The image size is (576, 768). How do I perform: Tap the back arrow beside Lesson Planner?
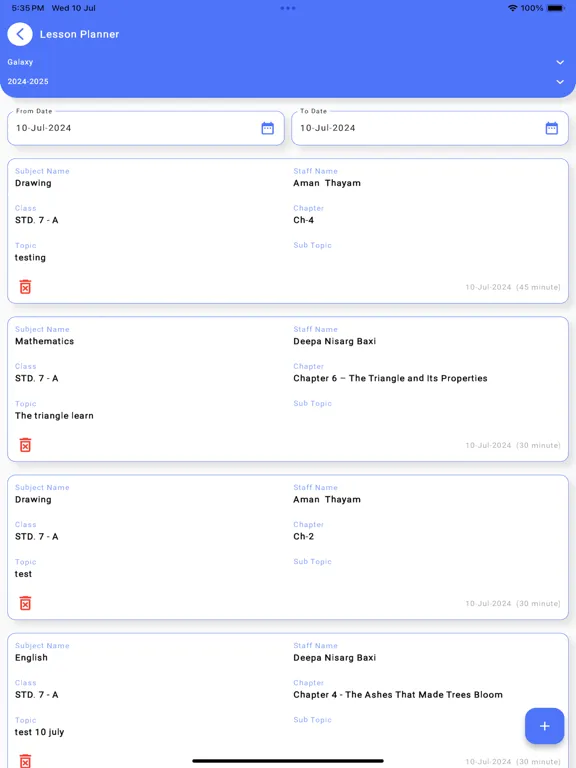point(20,34)
